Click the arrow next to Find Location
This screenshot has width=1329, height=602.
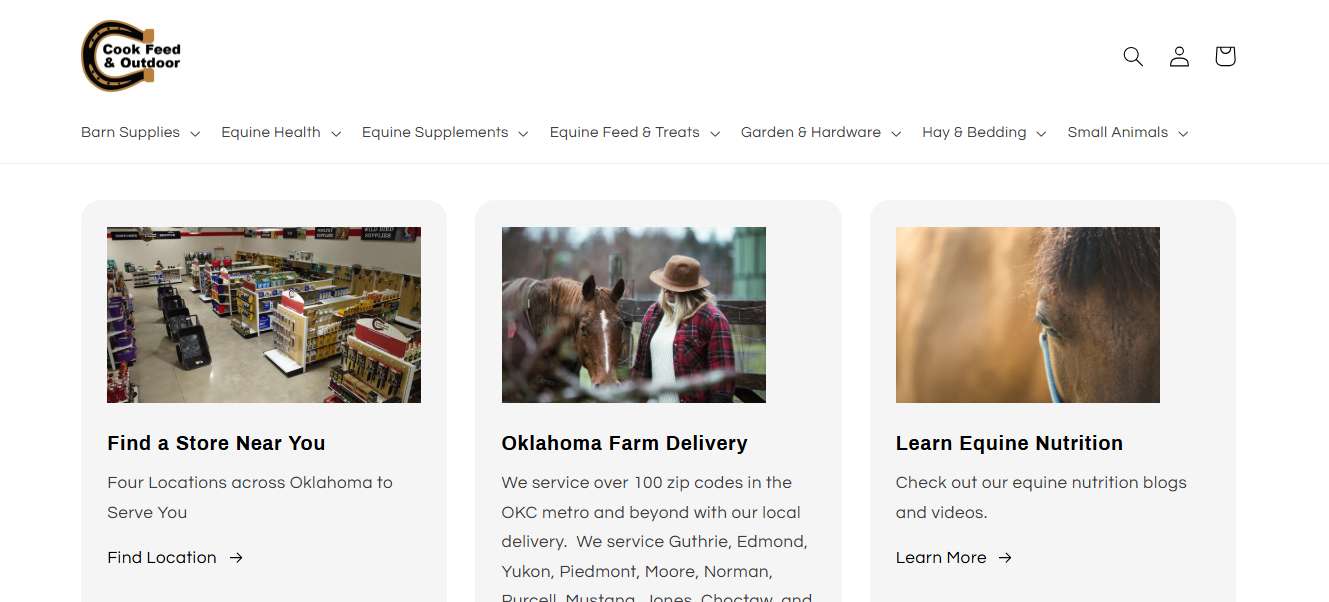coord(236,558)
